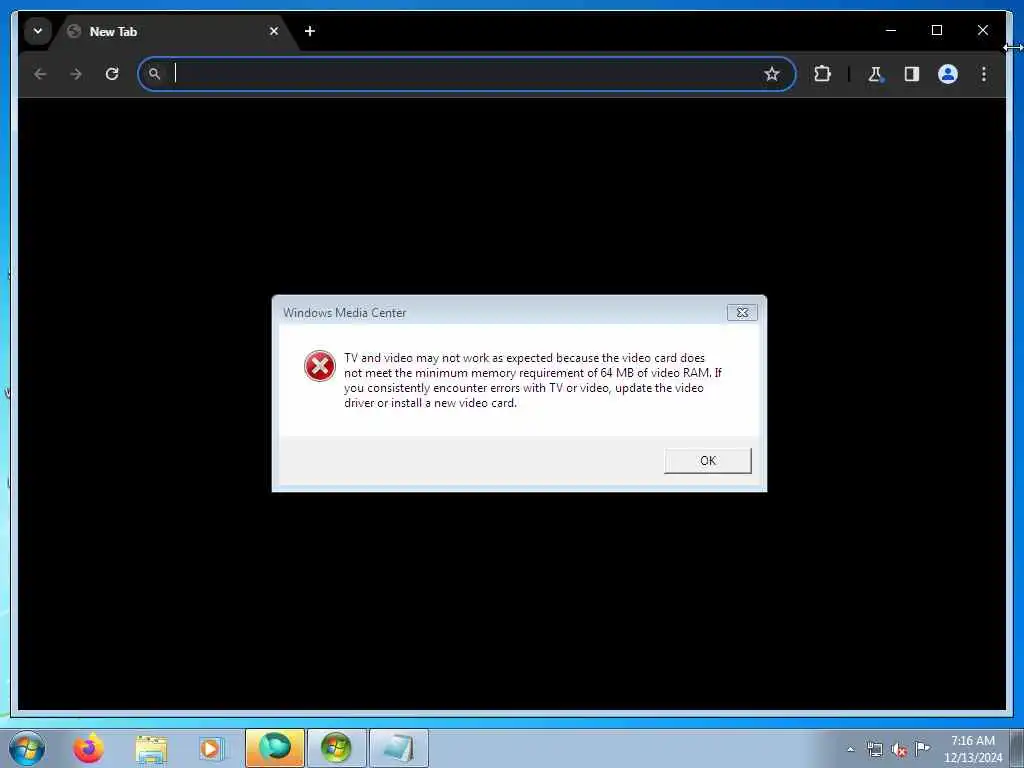Click the muted volume tray icon
Viewport: 1024px width, 768px height.
(x=899, y=749)
